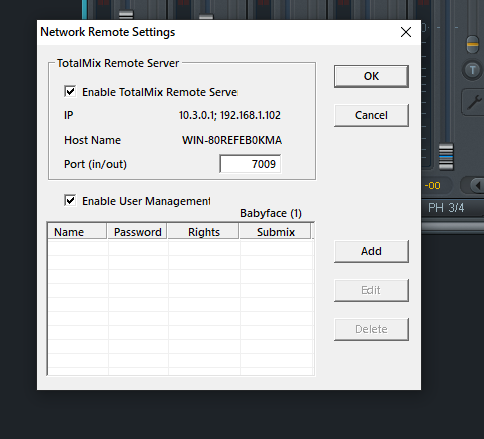The image size is (484, 439).
Task: Toggle Enable User Management checkbox
Action: [x=70, y=200]
